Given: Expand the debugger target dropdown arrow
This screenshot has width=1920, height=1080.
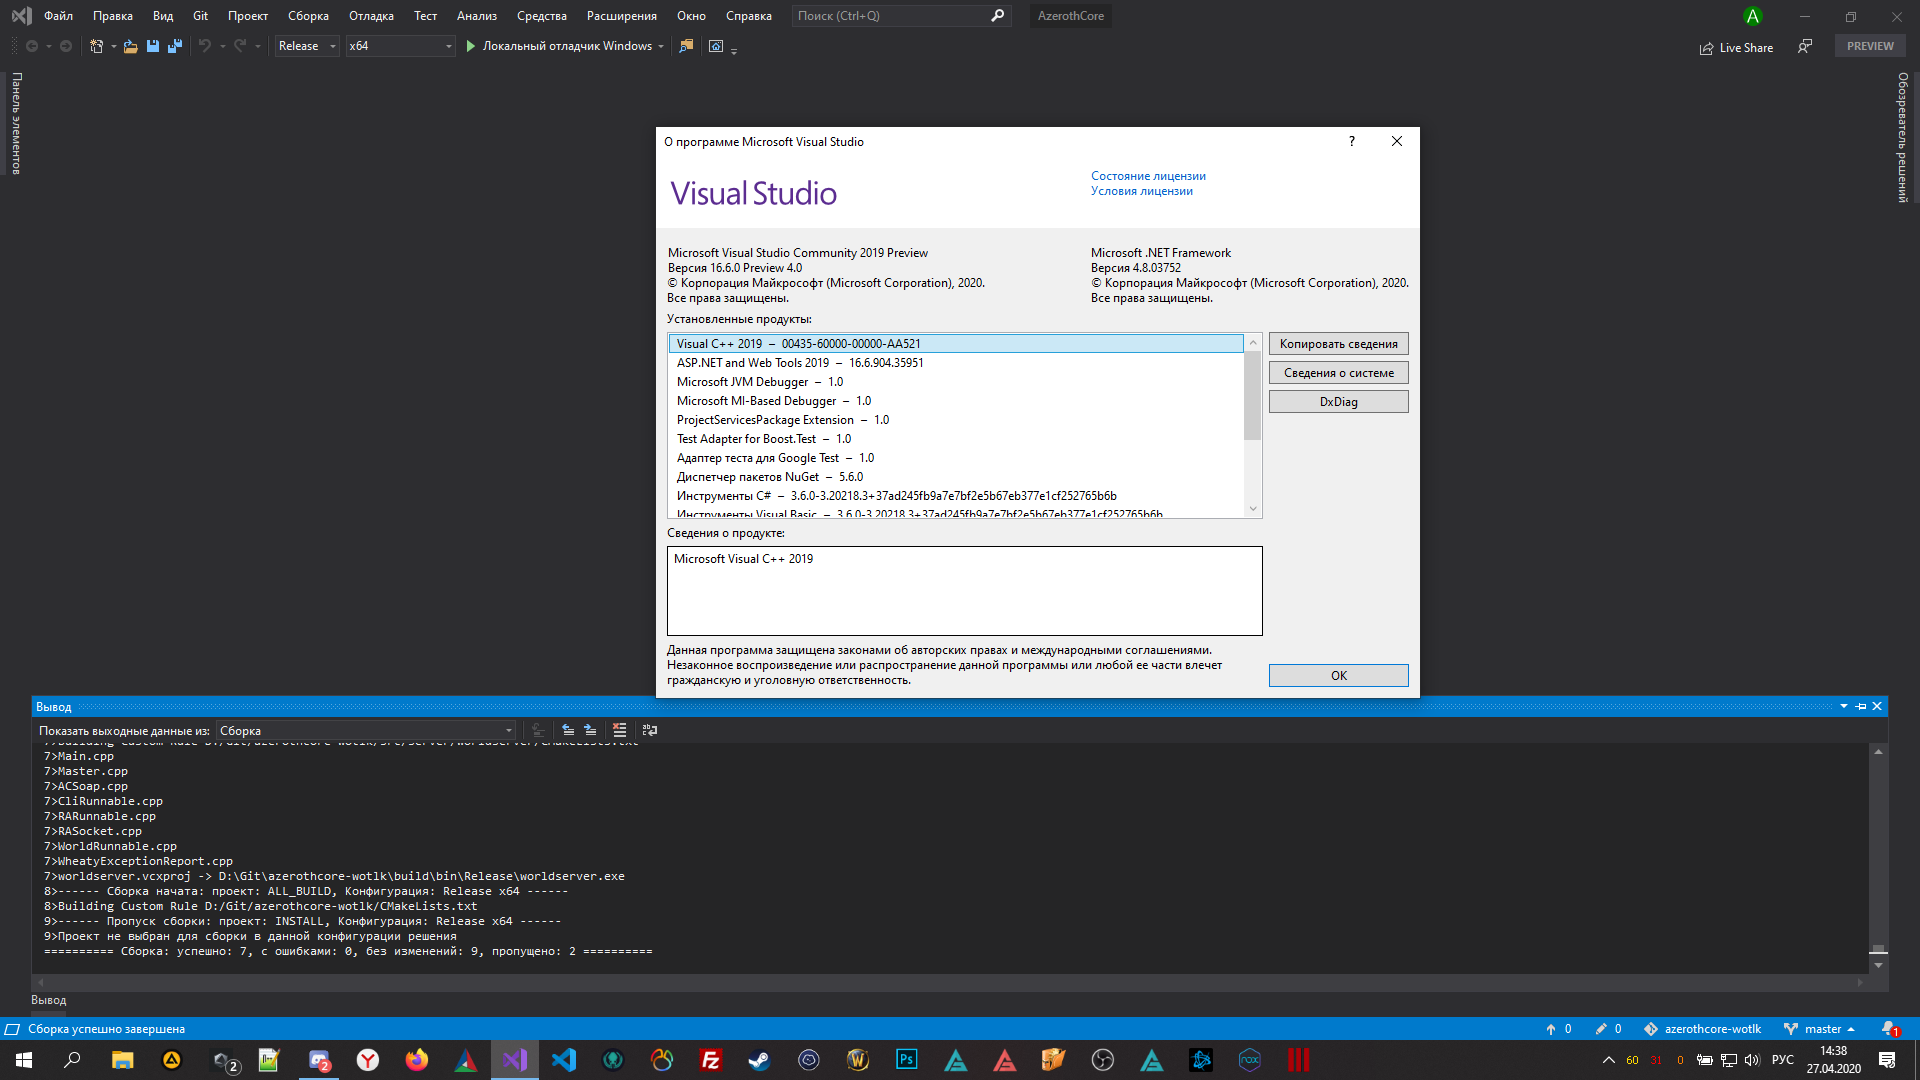Looking at the screenshot, I should pos(661,46).
